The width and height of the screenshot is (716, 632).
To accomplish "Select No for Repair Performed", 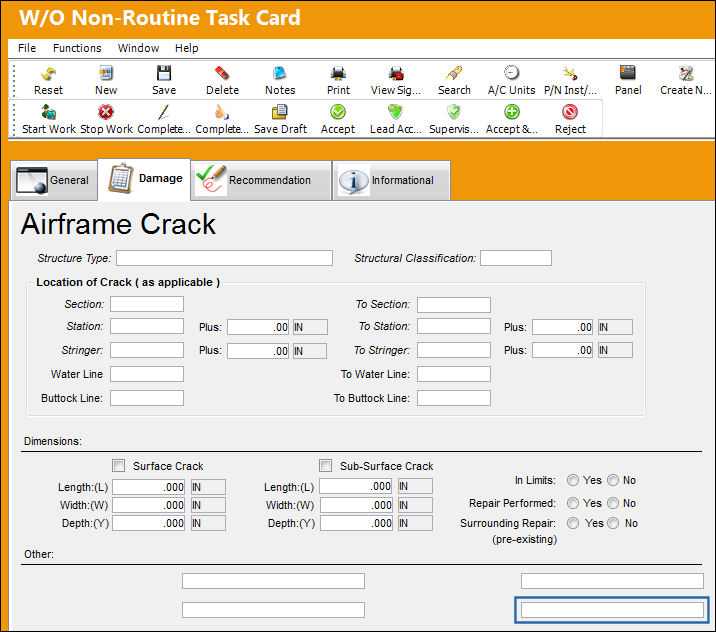I will pyautogui.click(x=613, y=503).
